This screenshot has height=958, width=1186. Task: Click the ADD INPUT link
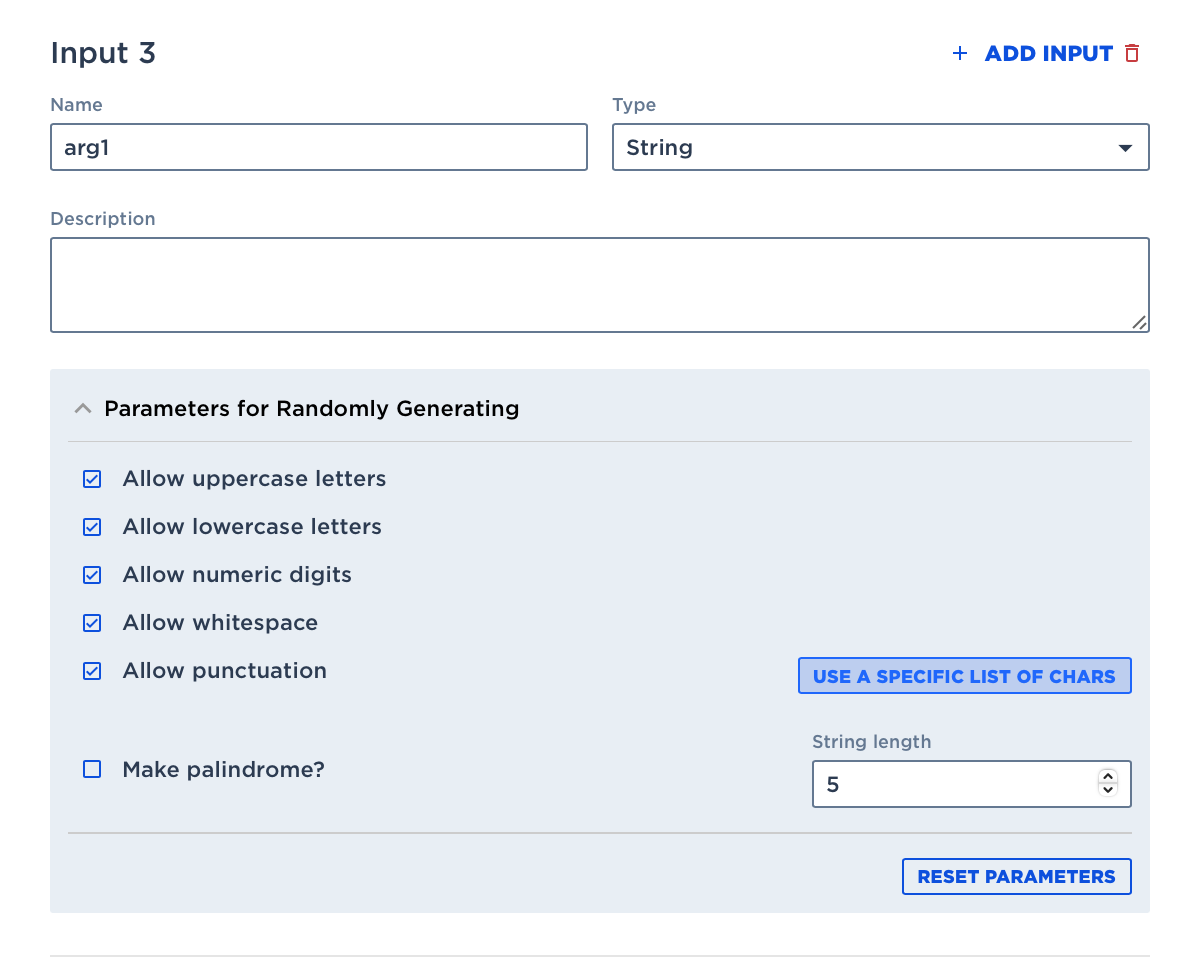coord(1048,54)
